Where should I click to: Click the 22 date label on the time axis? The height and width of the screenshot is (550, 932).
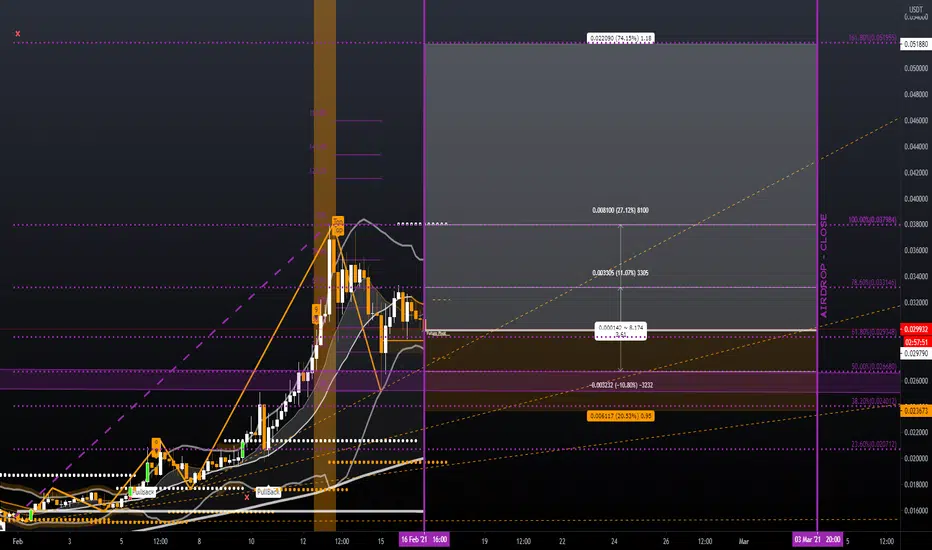[562, 541]
